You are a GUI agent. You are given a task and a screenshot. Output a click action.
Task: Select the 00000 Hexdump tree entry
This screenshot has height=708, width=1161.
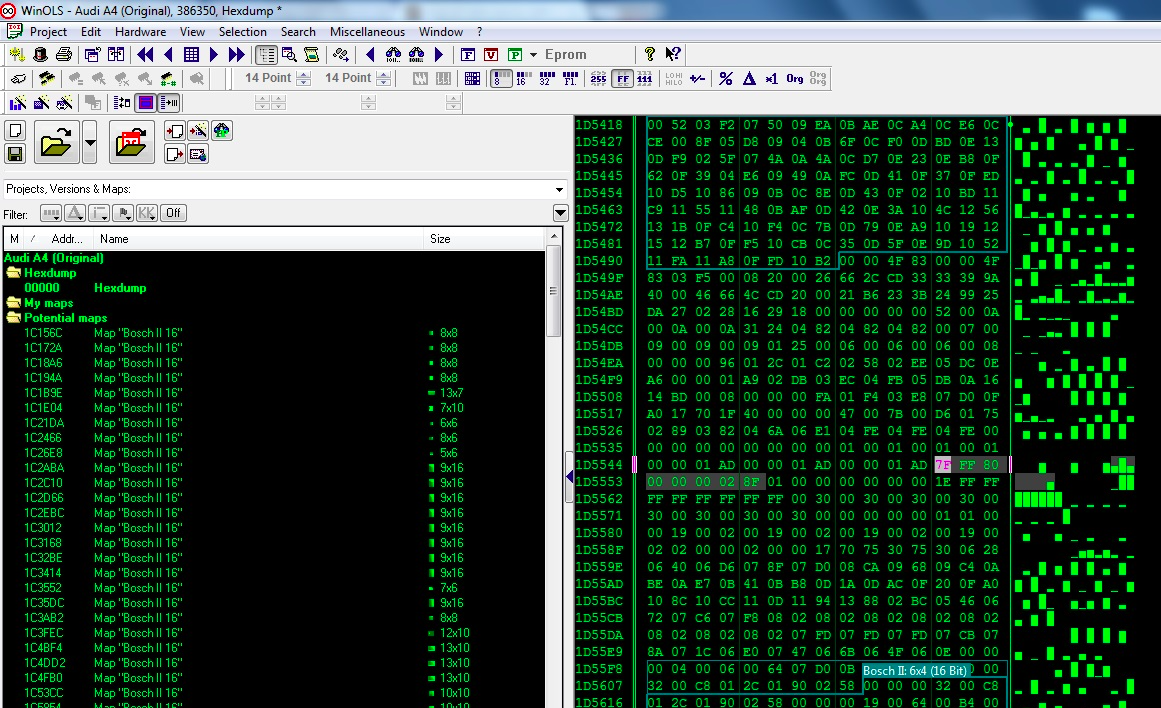point(85,287)
